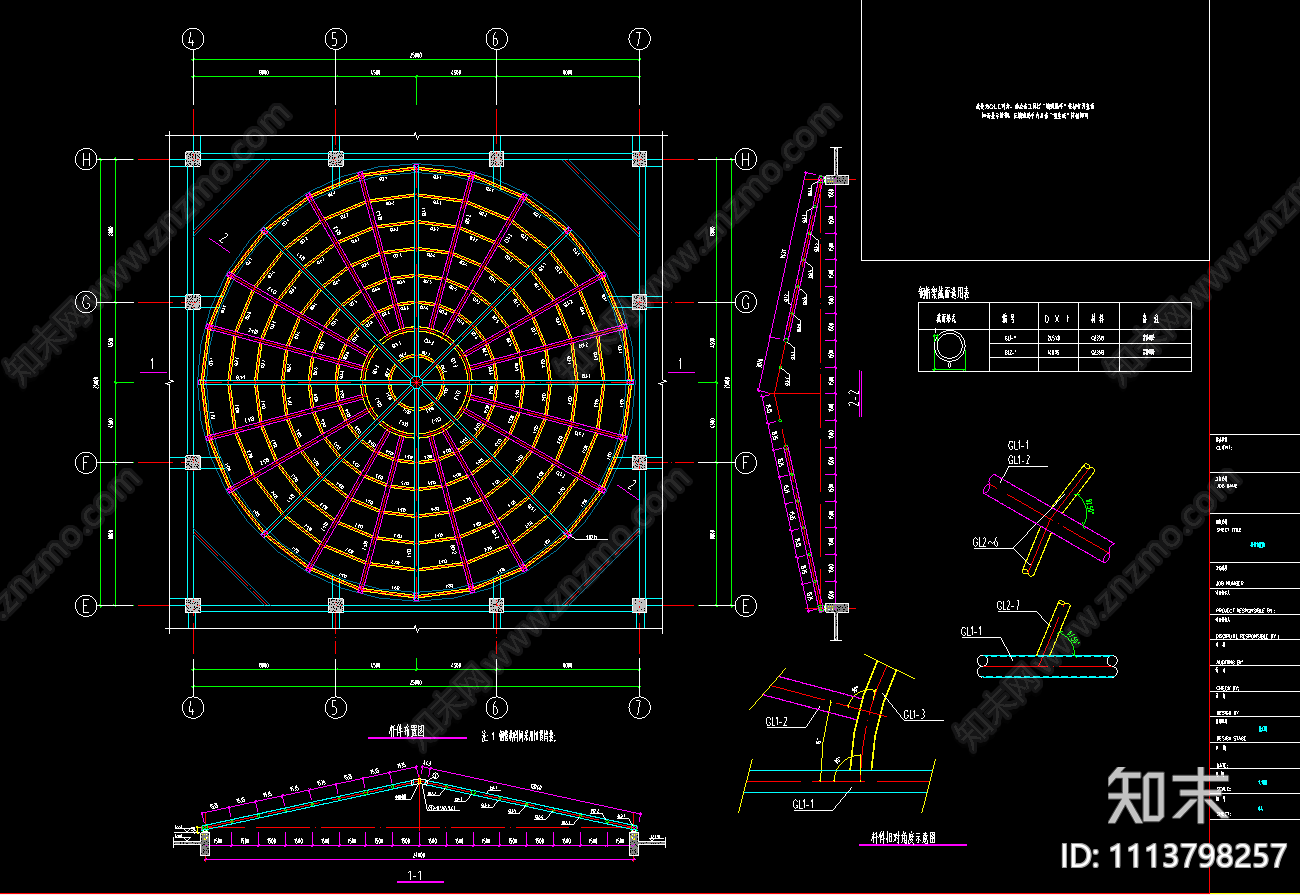The image size is (1300, 895).
Task: Select left grid axis bubble G
Action: (x=88, y=301)
